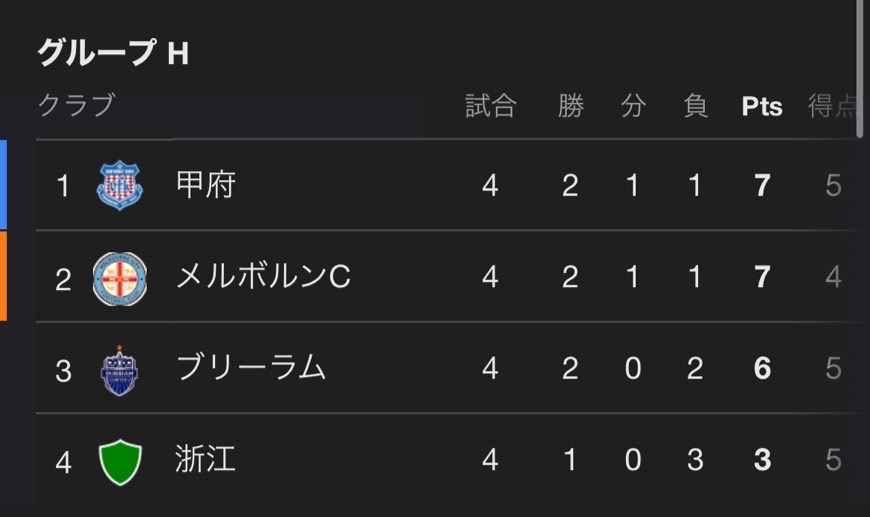This screenshot has width=870, height=517.
Task: Click the green Zhejiang shield icon
Action: pyautogui.click(x=120, y=462)
